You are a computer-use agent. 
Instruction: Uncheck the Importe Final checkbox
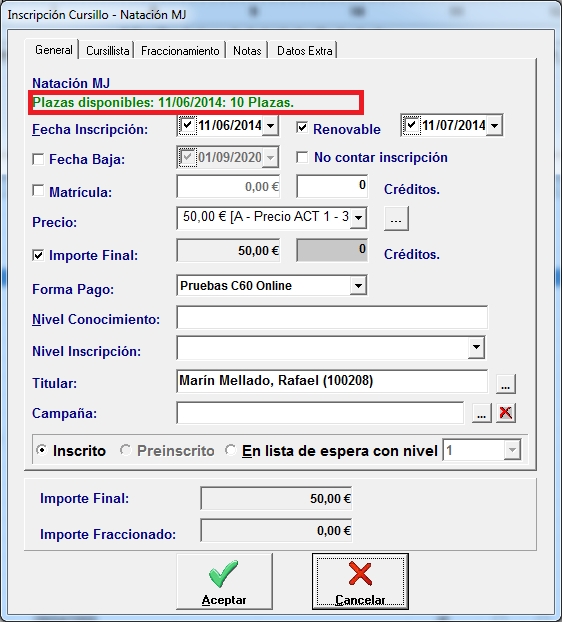tap(38, 255)
